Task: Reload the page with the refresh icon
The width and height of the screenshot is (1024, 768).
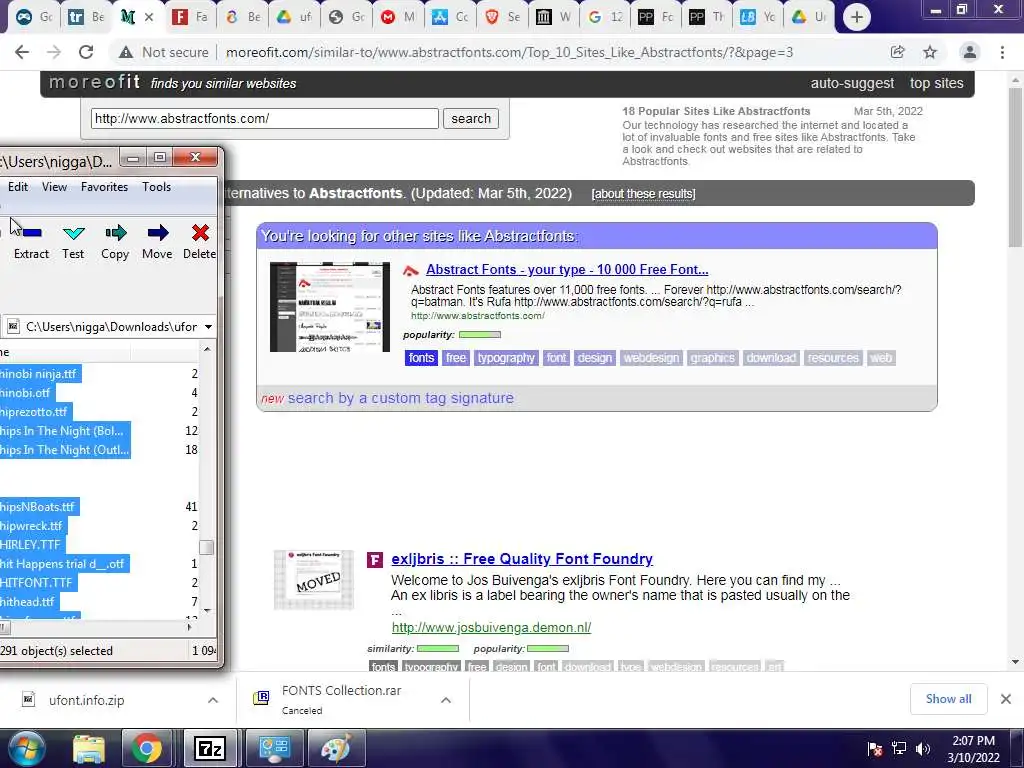Action: (86, 52)
